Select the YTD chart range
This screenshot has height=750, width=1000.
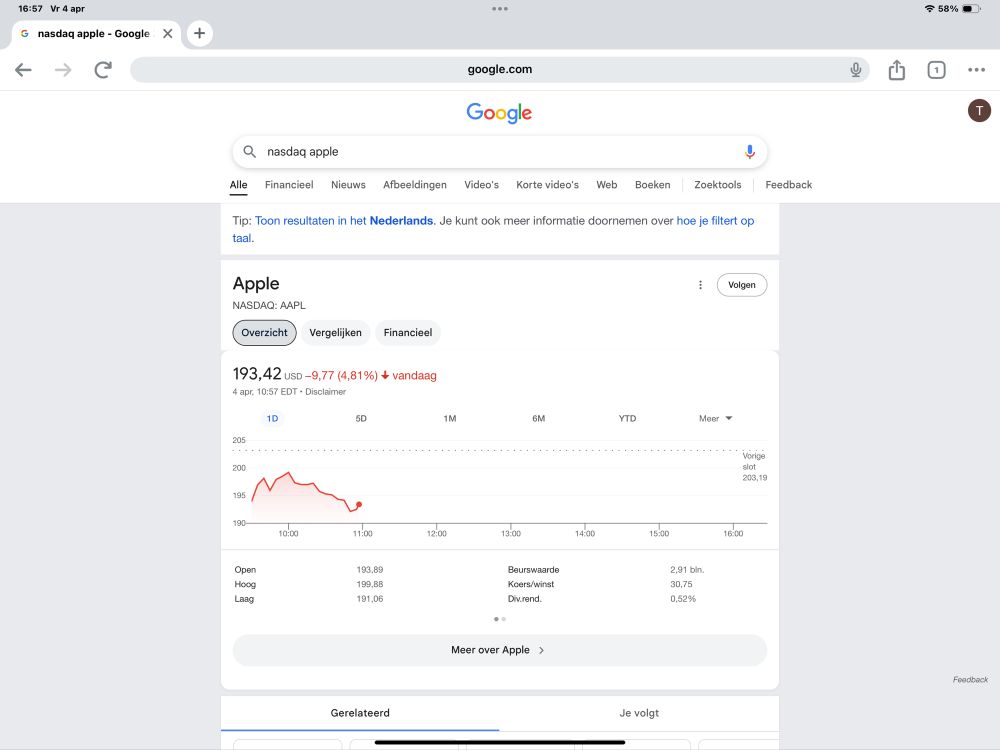click(x=627, y=418)
